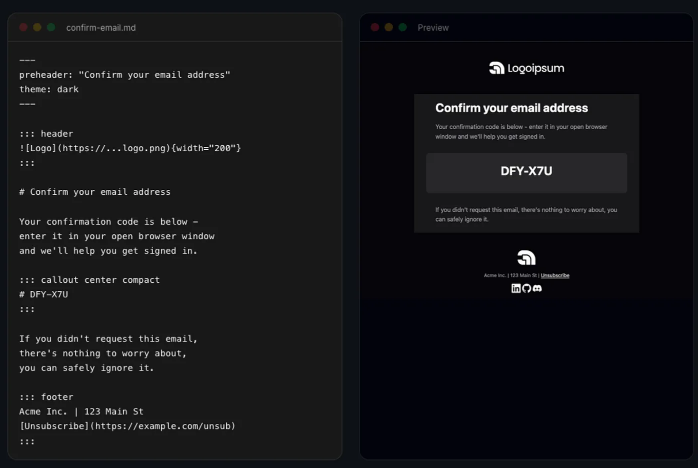Click the '::: header' line in editor
698x468 pixels.
pyautogui.click(x=46, y=134)
